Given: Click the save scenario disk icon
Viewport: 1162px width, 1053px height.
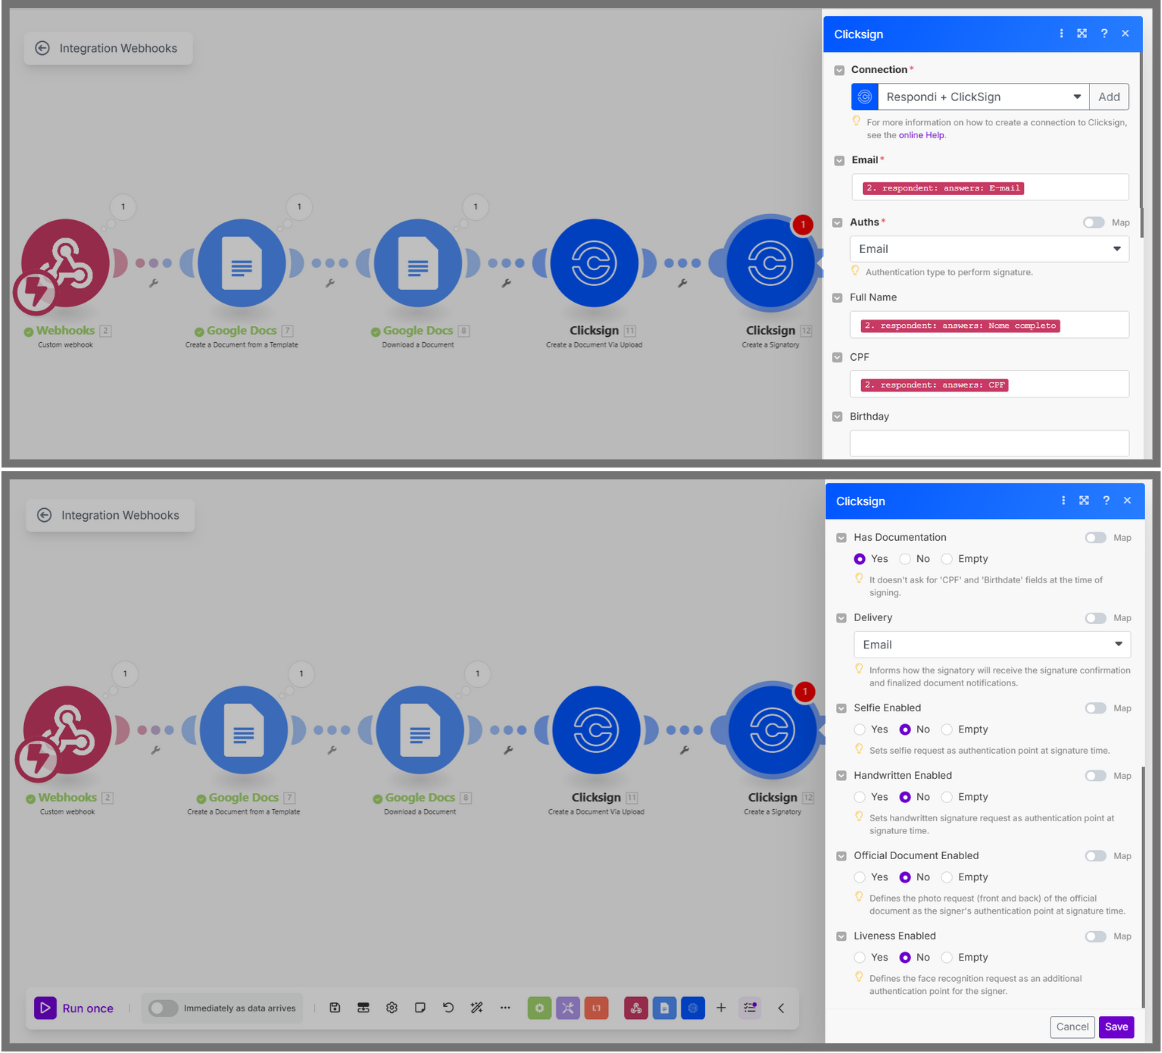Looking at the screenshot, I should tap(335, 1008).
